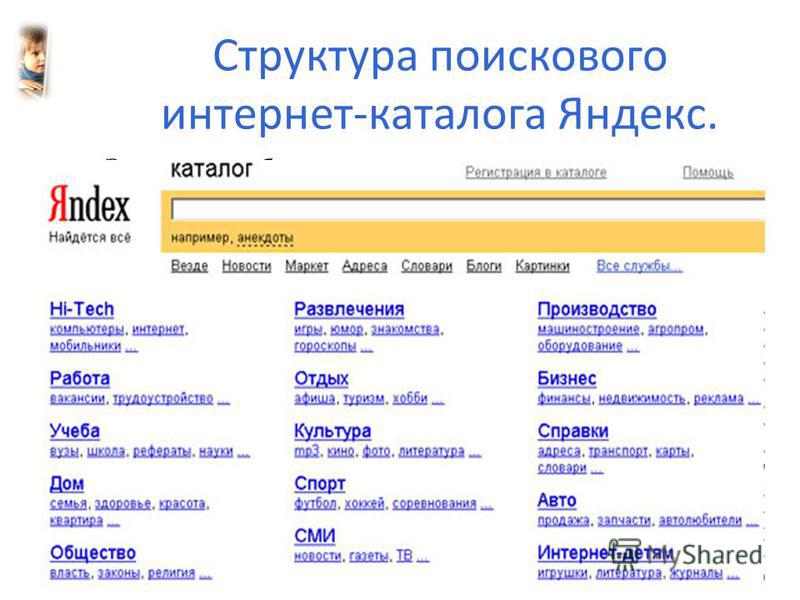
Task: Open the Hi-Tech category
Action: click(x=82, y=309)
